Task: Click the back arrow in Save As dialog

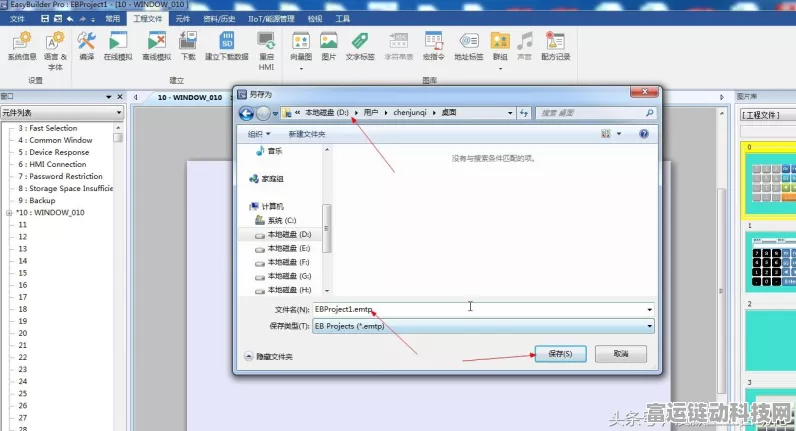Action: [x=246, y=113]
